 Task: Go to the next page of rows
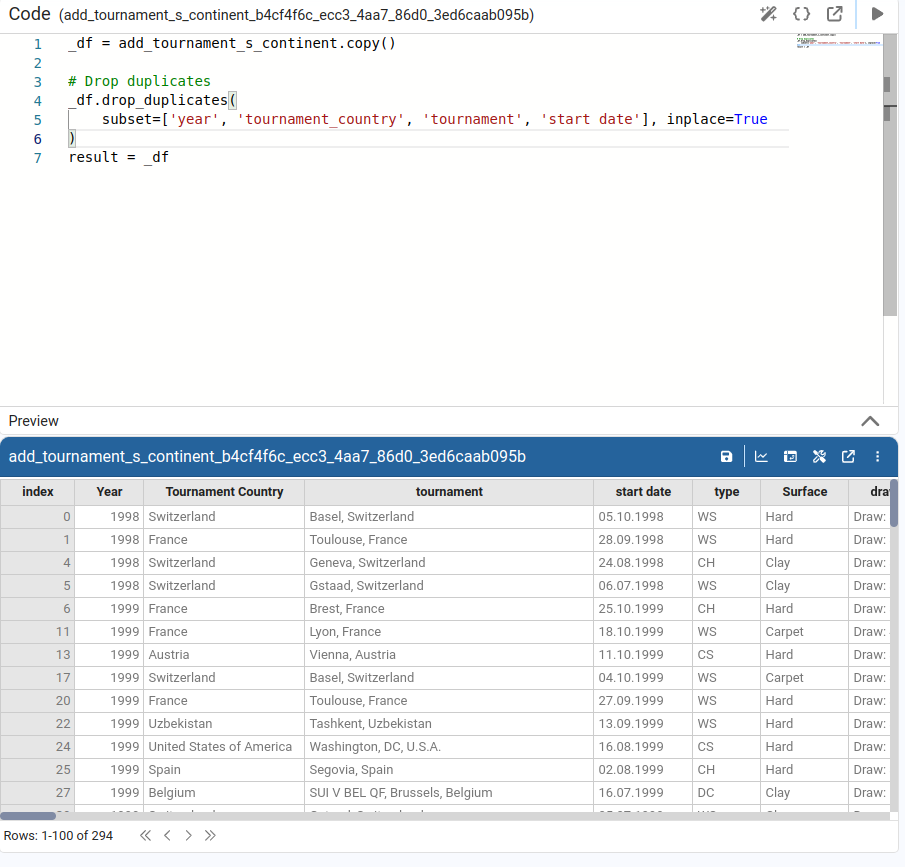[188, 835]
